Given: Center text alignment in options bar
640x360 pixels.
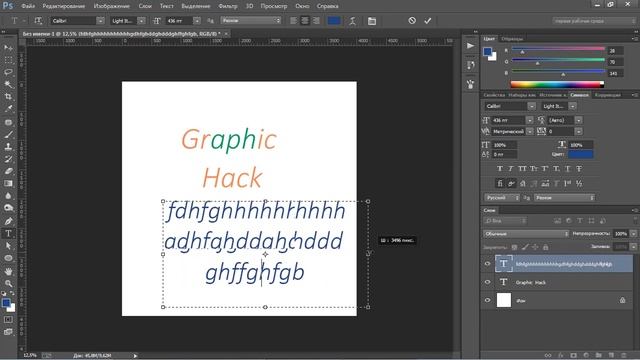Looking at the screenshot, I should click(305, 20).
